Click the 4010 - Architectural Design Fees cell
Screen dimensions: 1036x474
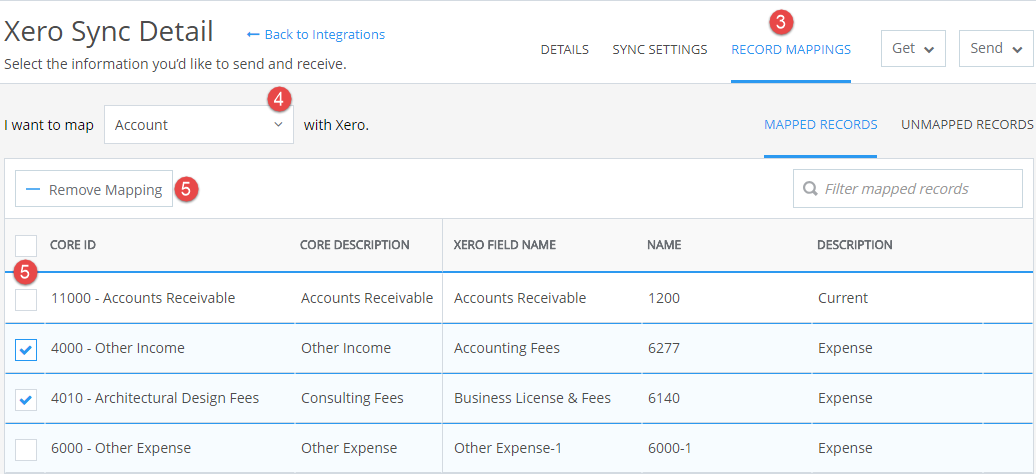click(x=155, y=399)
